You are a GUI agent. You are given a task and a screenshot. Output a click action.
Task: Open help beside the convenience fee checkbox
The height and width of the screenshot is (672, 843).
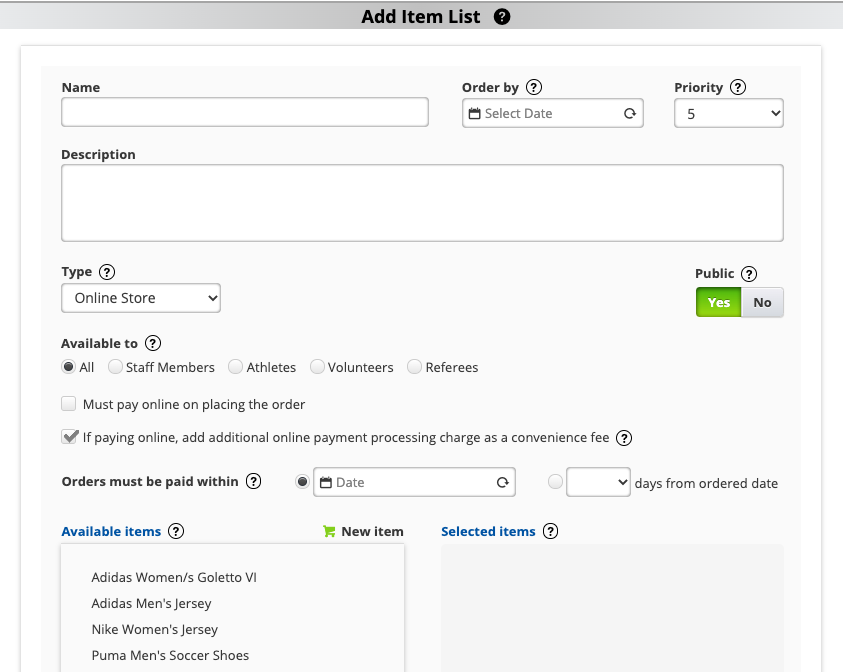[624, 437]
